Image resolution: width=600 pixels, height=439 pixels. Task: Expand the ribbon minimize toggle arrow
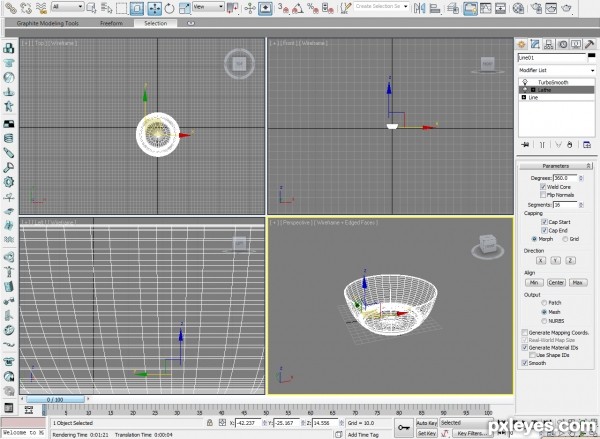(191, 23)
